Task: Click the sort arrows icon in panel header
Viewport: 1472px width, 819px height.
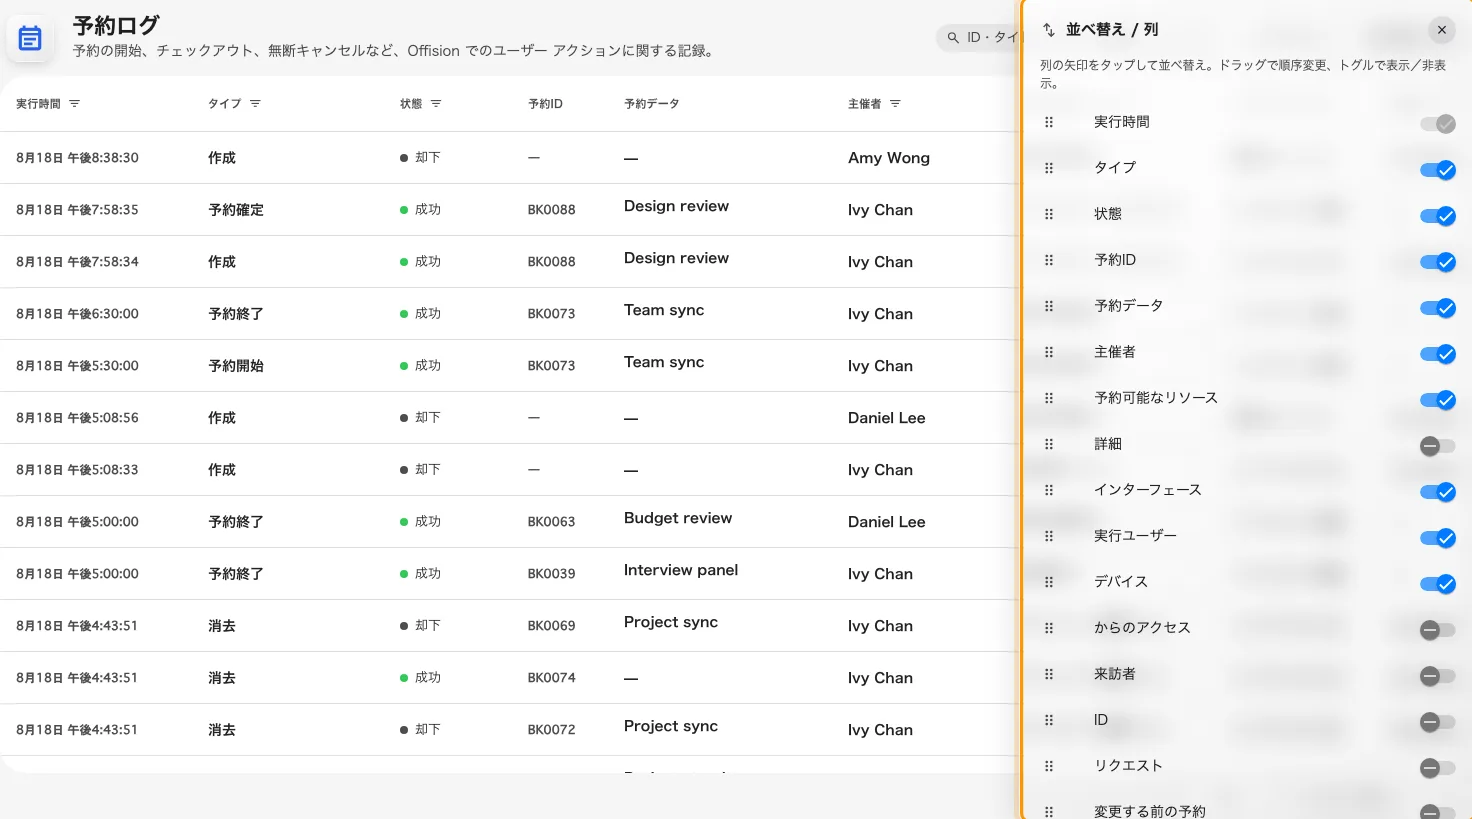Action: pos(1049,30)
